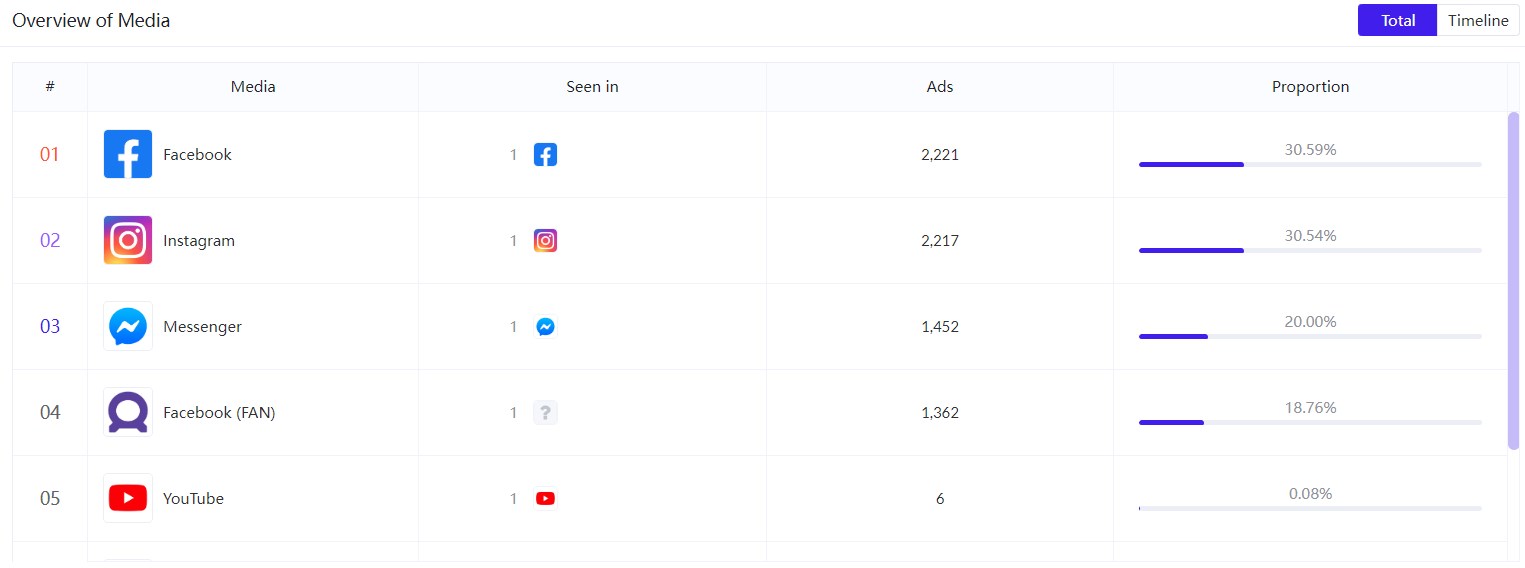Click the Facebook (FAN) purple logo
The image size is (1525, 568).
pos(128,412)
